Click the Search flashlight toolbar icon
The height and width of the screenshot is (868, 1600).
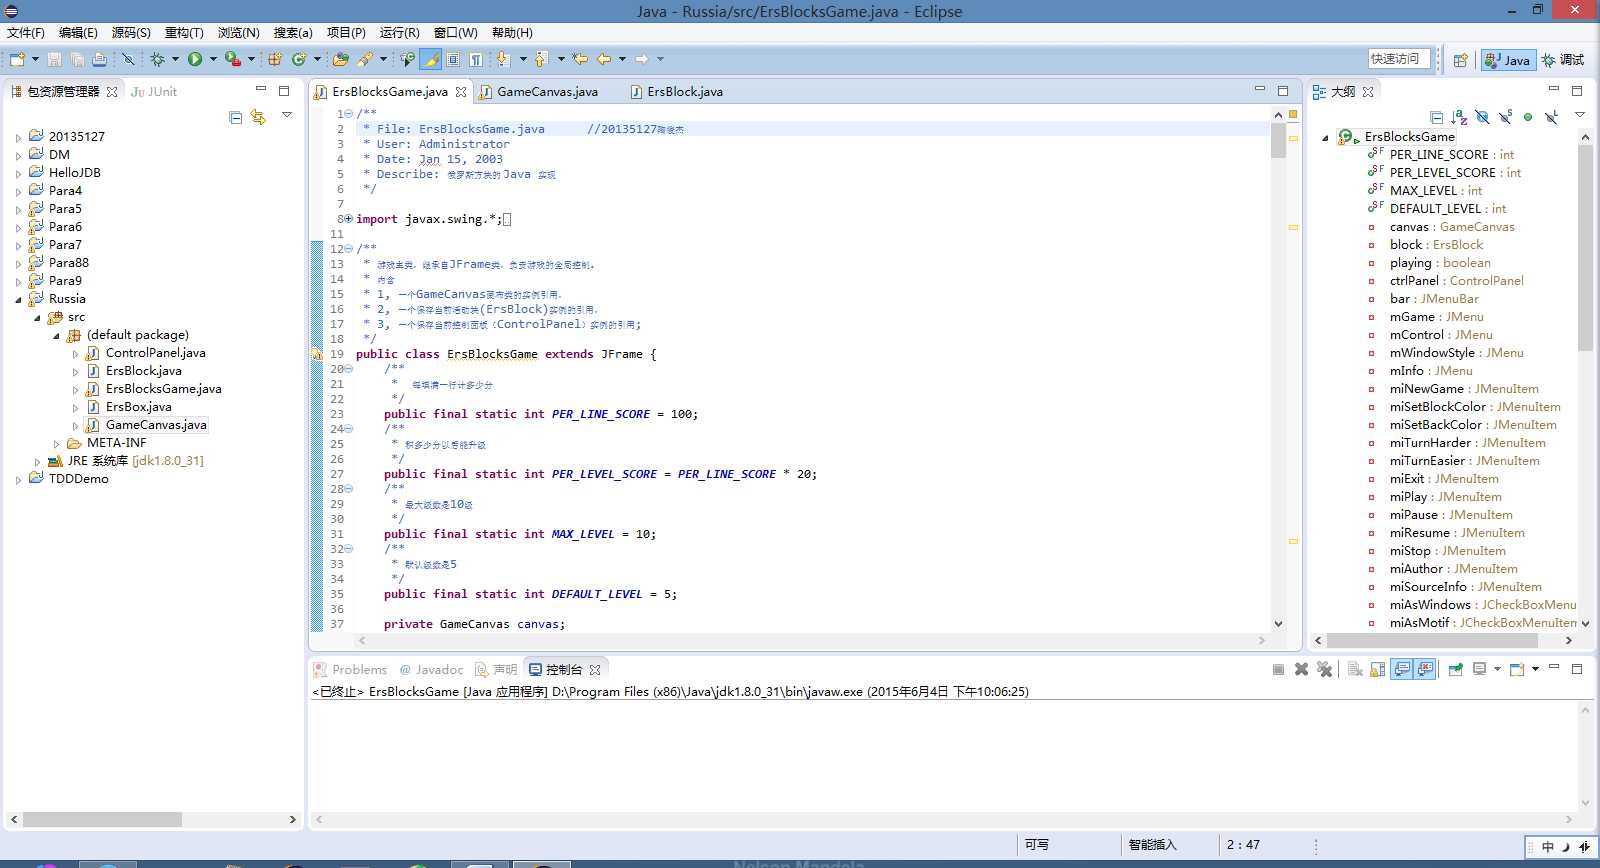pos(365,60)
